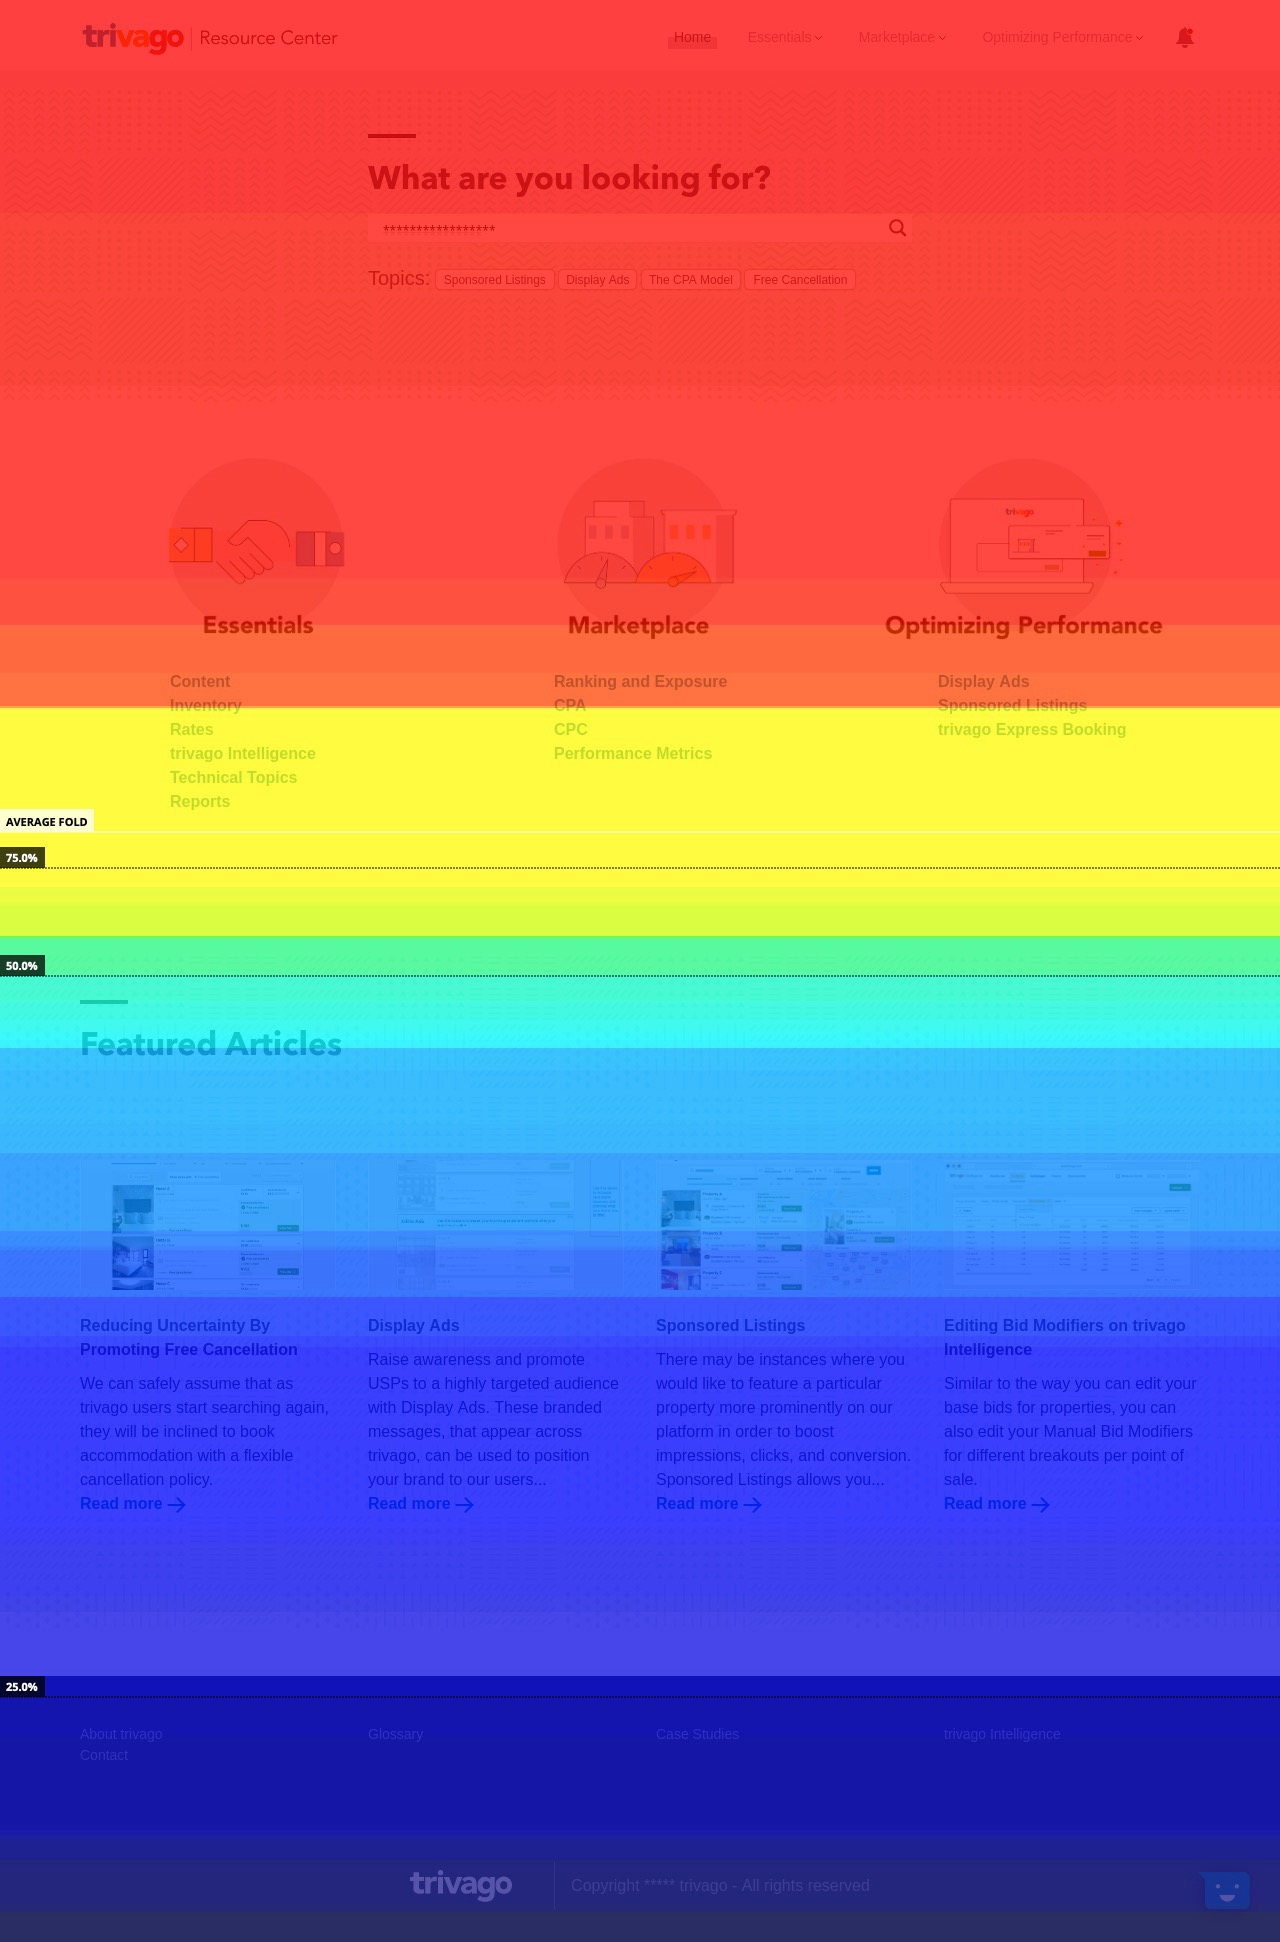Open Reducing Uncertainty By Promoting Free Cancellation title

189,1337
